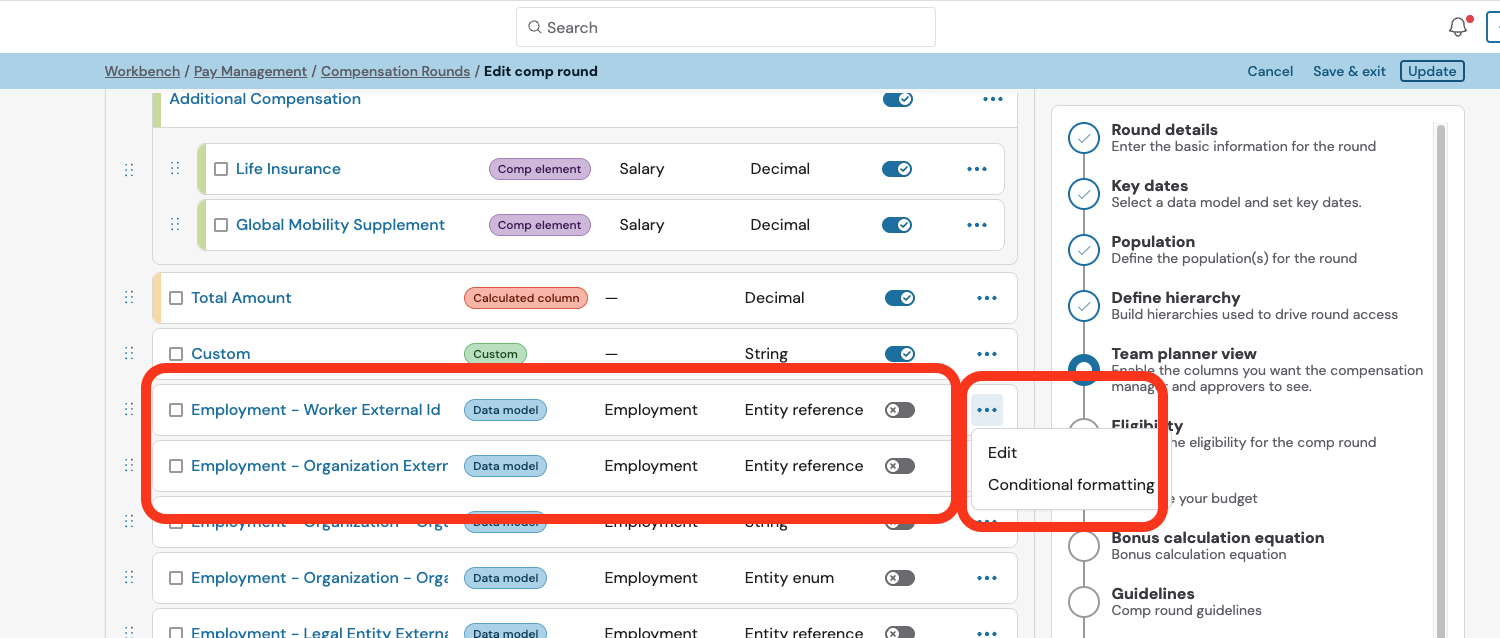
Task: Choose Edit from the context menu
Action: 1002,453
